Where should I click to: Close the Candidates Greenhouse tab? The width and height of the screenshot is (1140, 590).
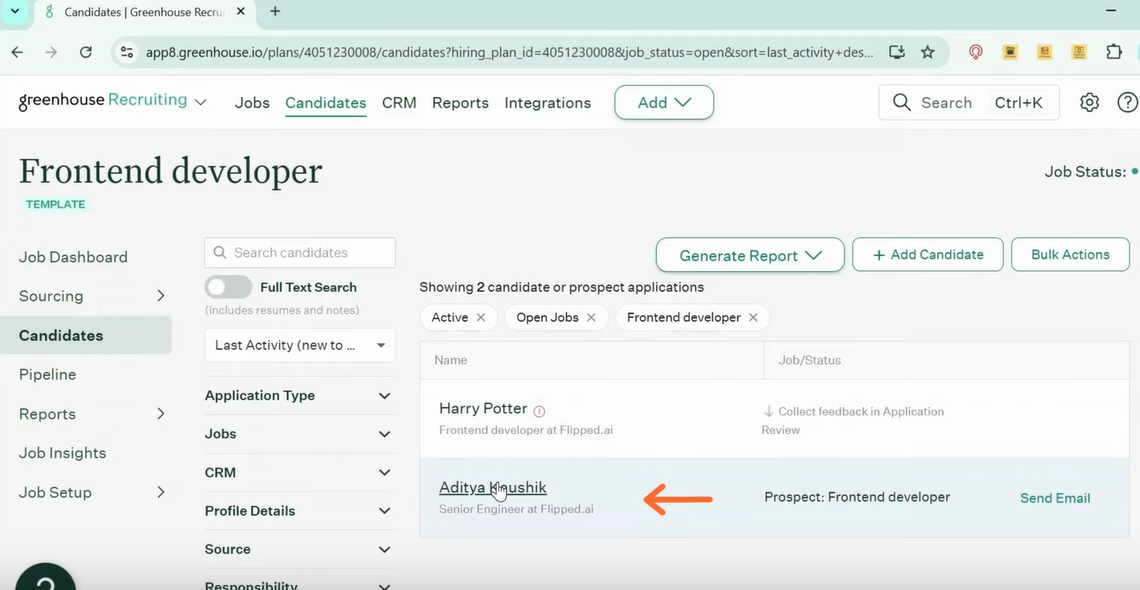click(x=241, y=12)
